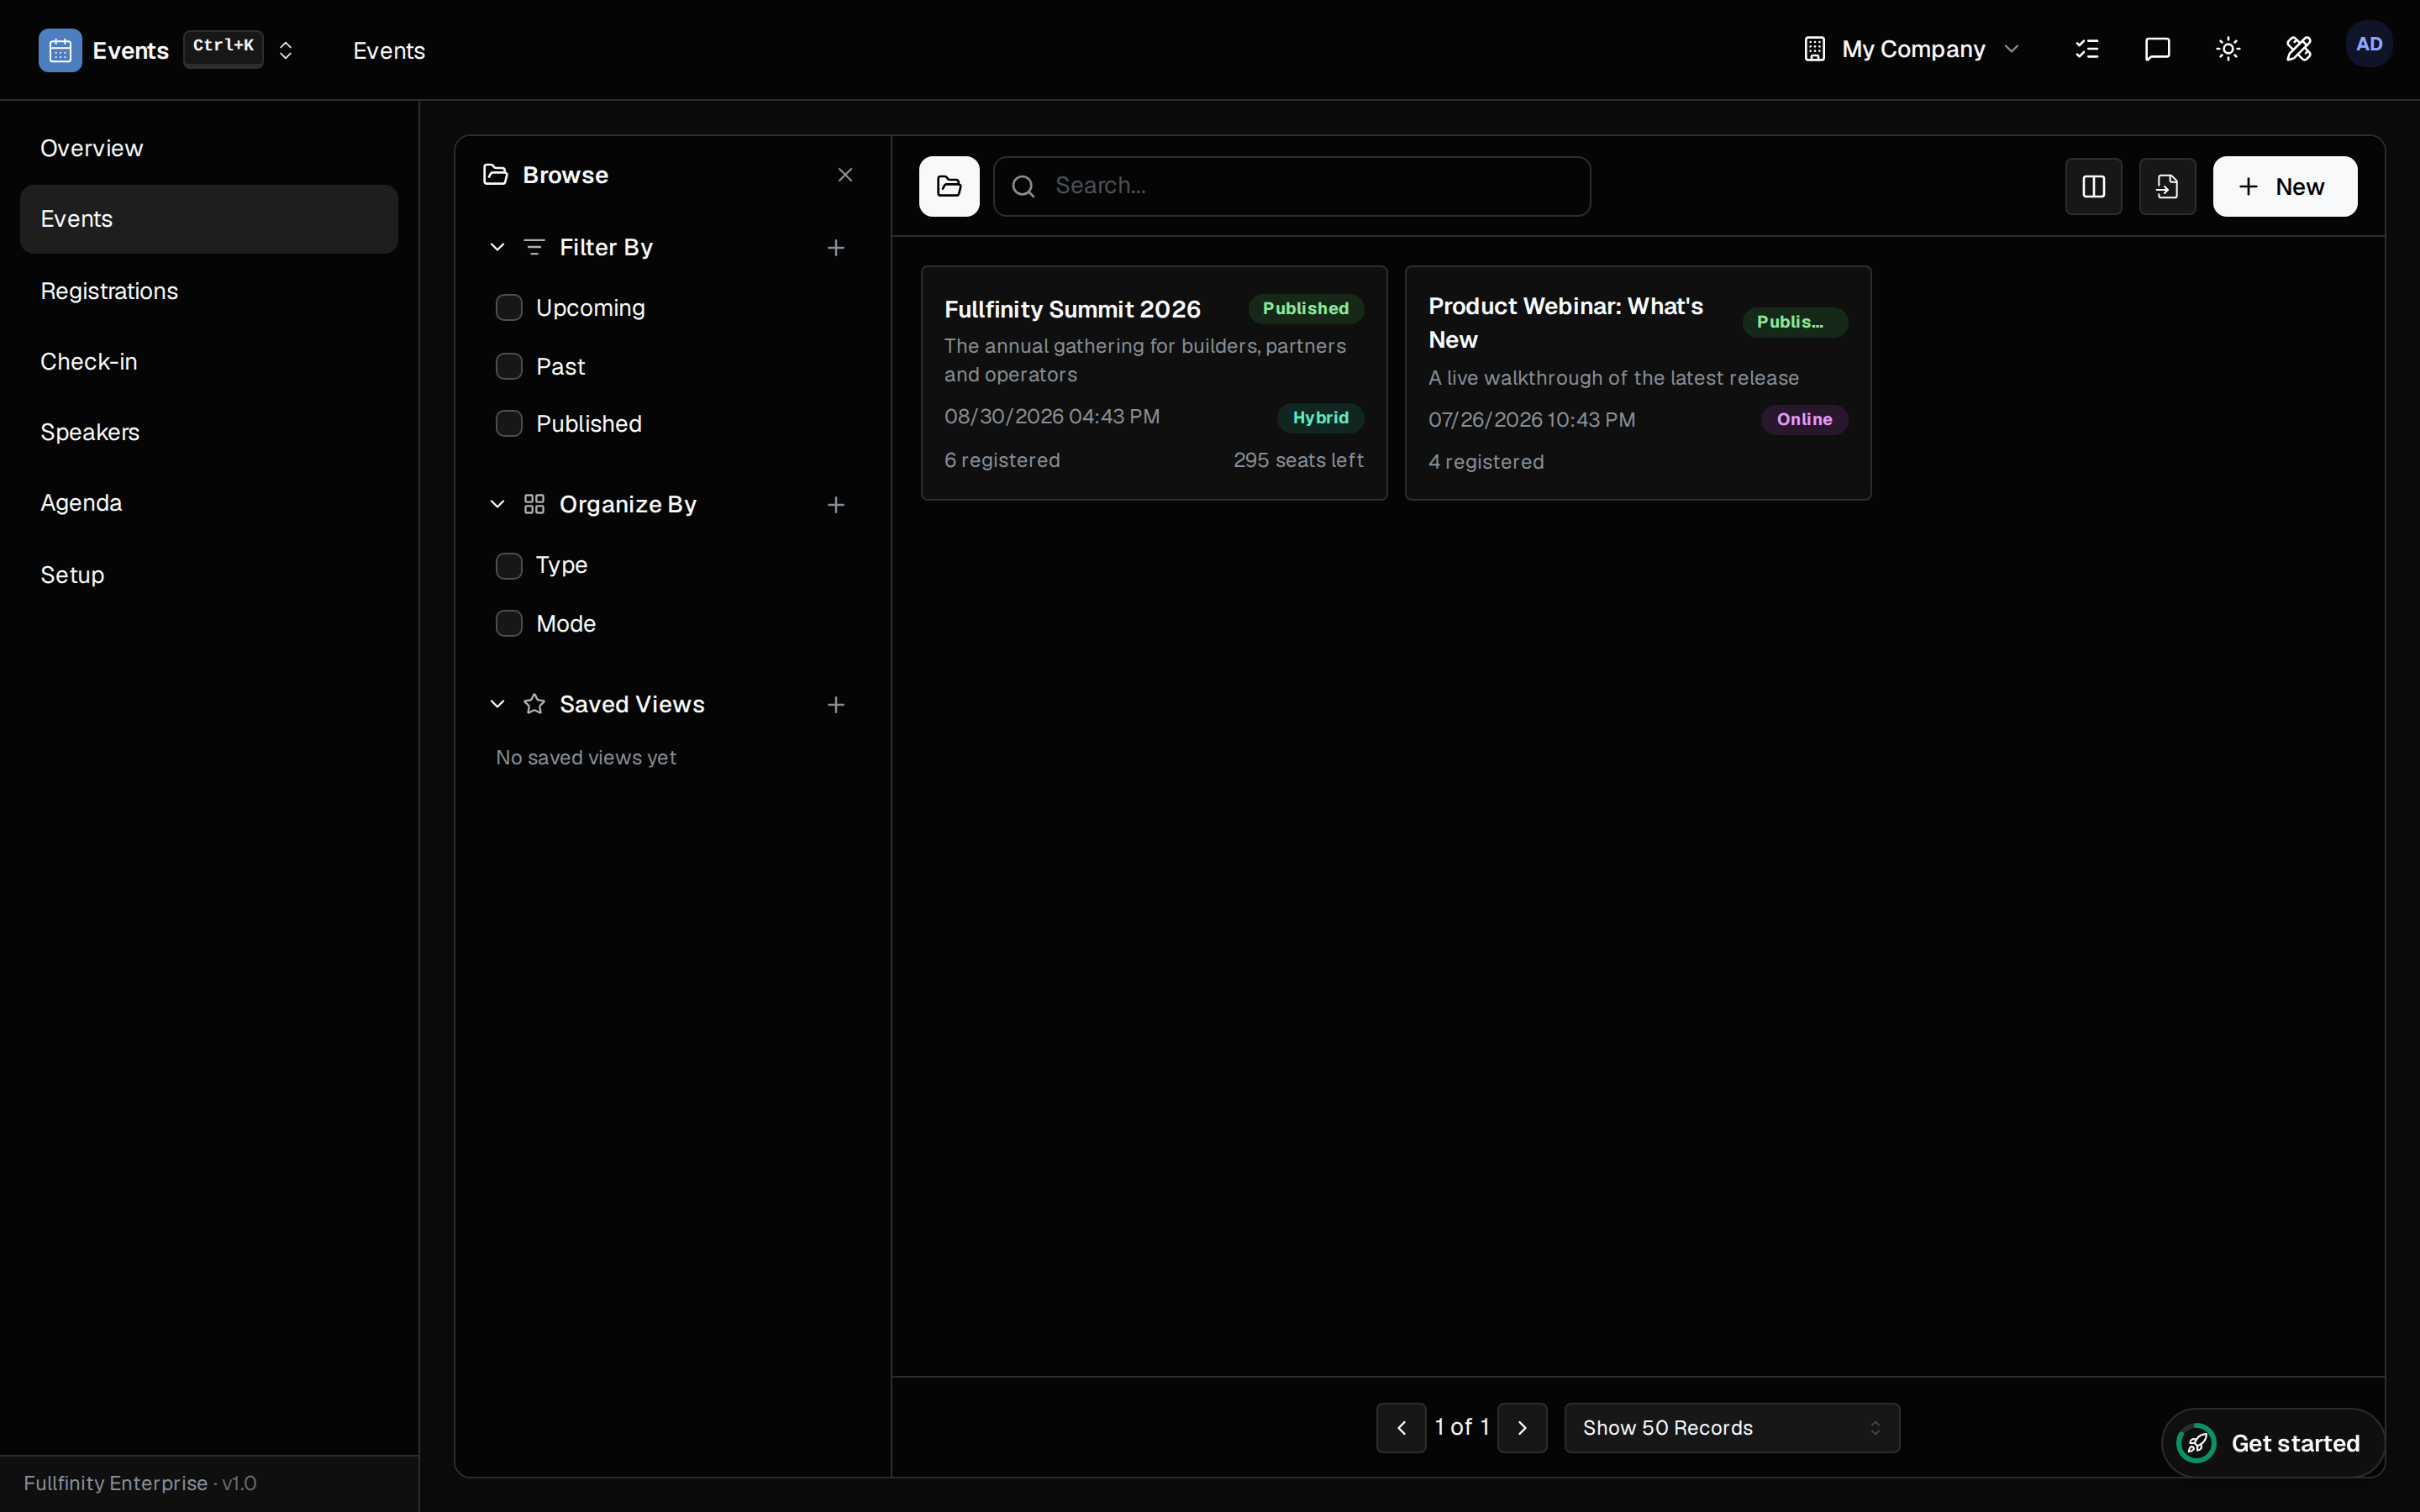Toggle the split columns view icon
Image resolution: width=2420 pixels, height=1512 pixels.
(2093, 186)
